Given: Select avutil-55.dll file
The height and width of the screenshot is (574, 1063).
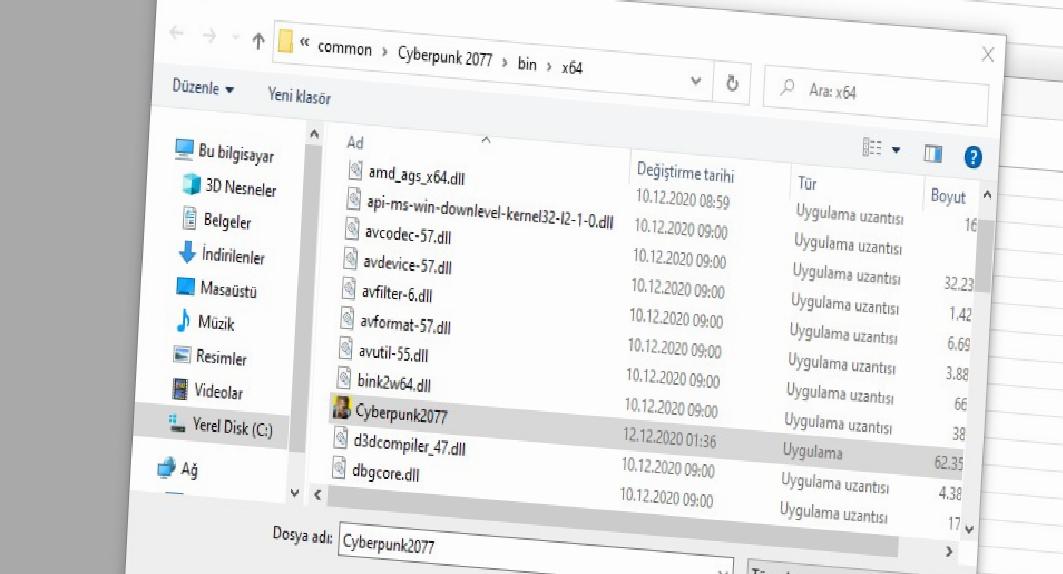Looking at the screenshot, I should tap(393, 353).
